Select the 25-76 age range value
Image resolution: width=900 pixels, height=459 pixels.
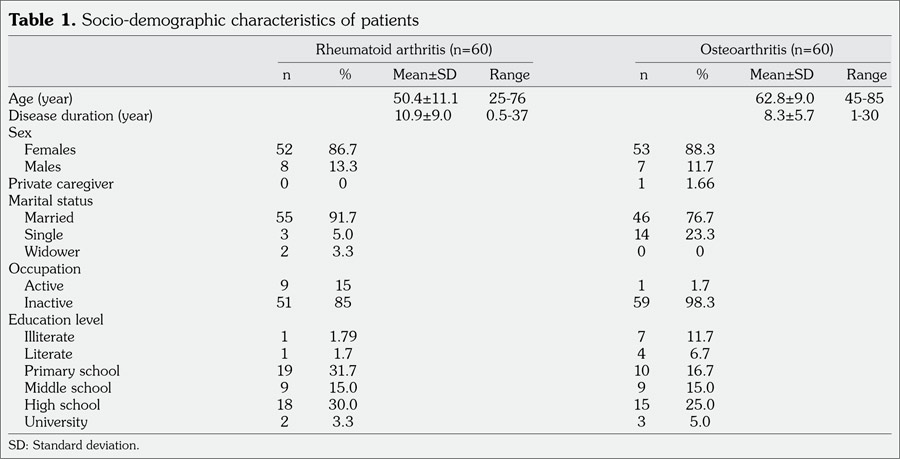tap(509, 98)
